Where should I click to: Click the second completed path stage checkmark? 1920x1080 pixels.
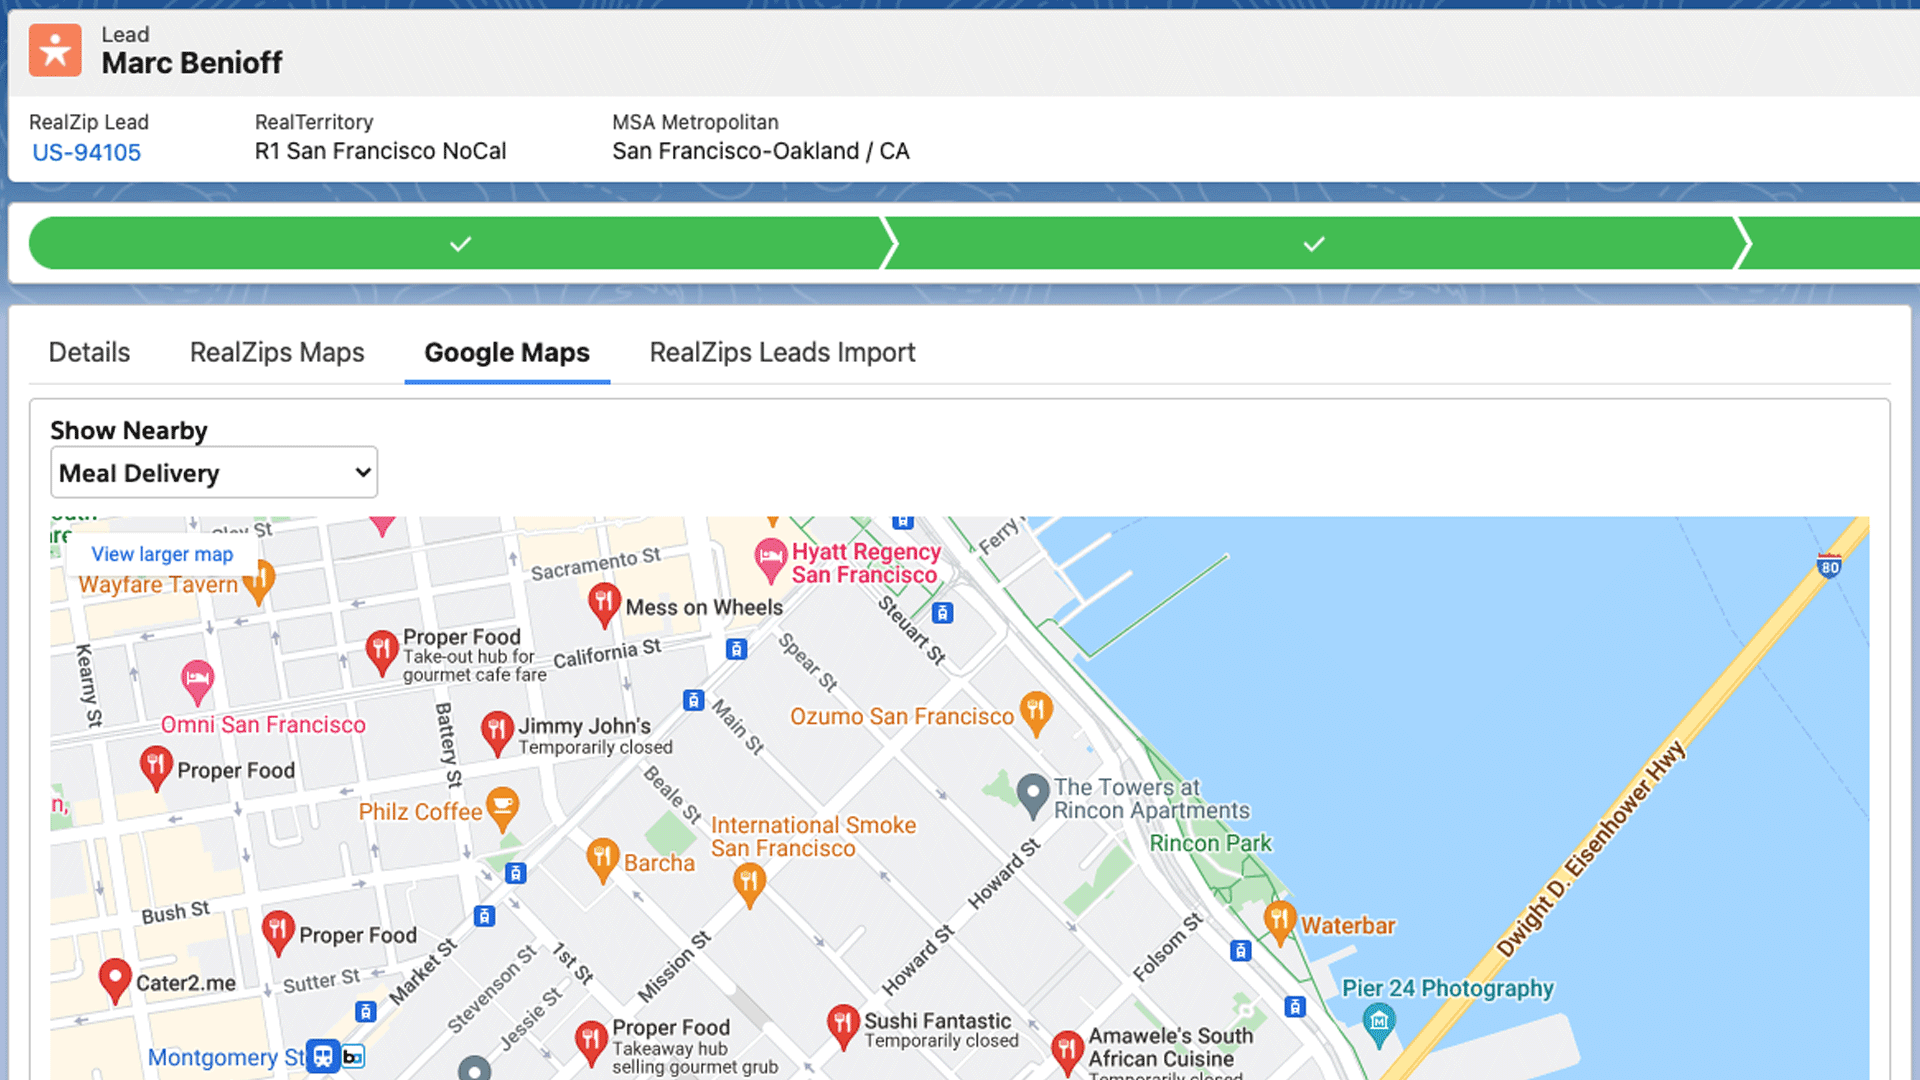tap(1314, 243)
